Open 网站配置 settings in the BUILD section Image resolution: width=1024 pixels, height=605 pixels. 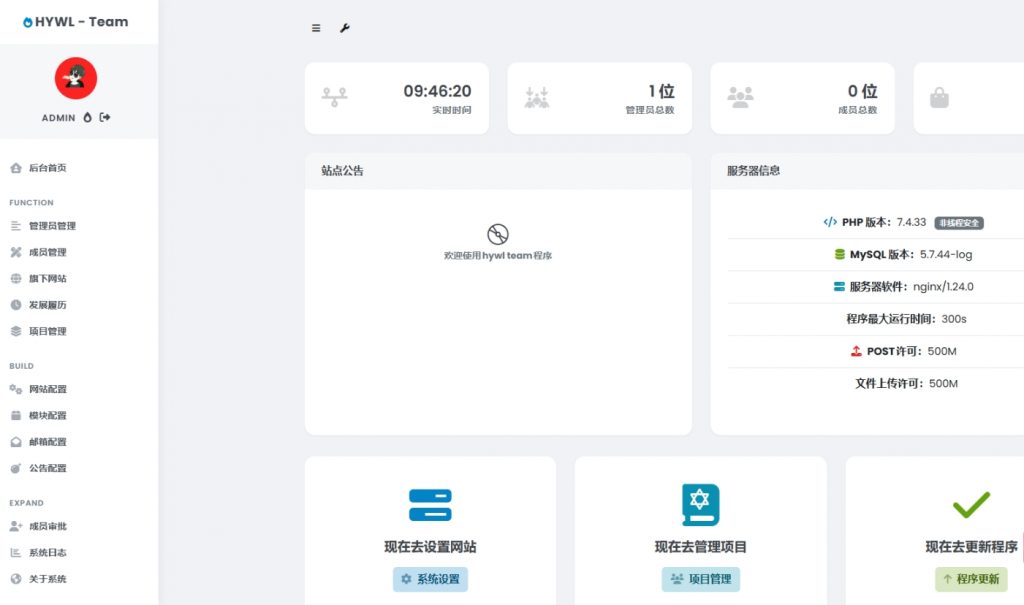[x=45, y=389]
